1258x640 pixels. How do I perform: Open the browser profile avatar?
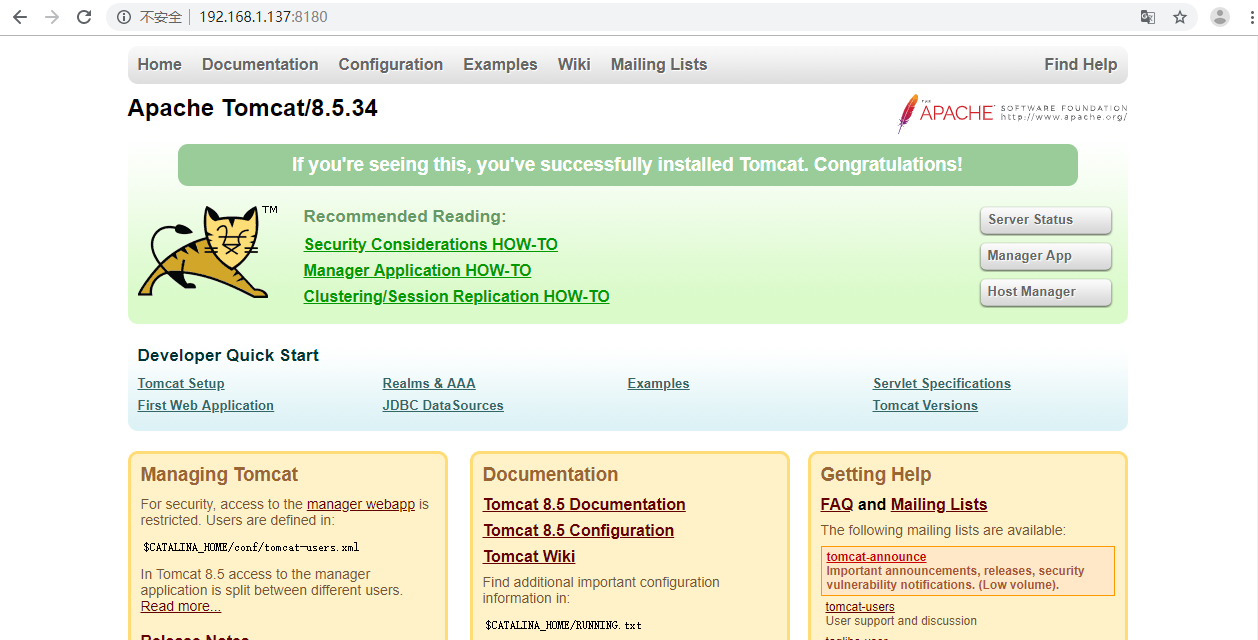pyautogui.click(x=1220, y=17)
